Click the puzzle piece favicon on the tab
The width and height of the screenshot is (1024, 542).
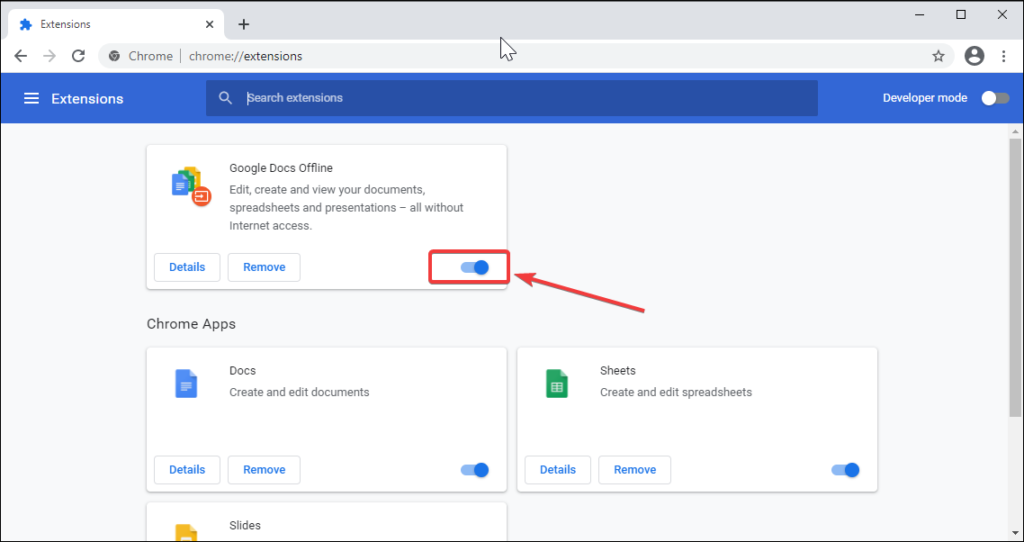point(25,24)
